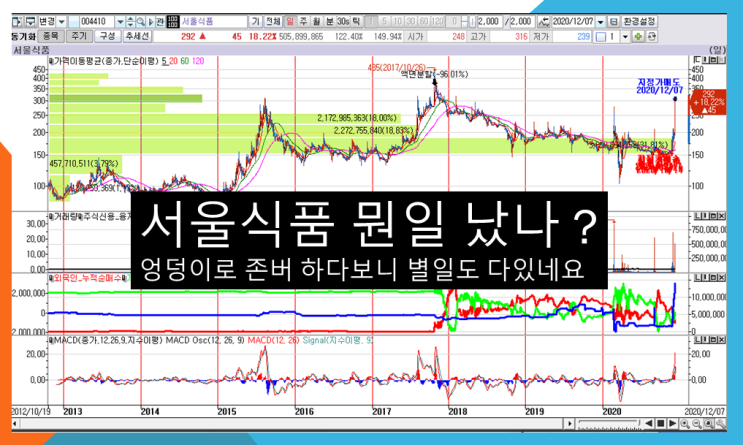Toggle the 전체 all-range button

coord(273,22)
